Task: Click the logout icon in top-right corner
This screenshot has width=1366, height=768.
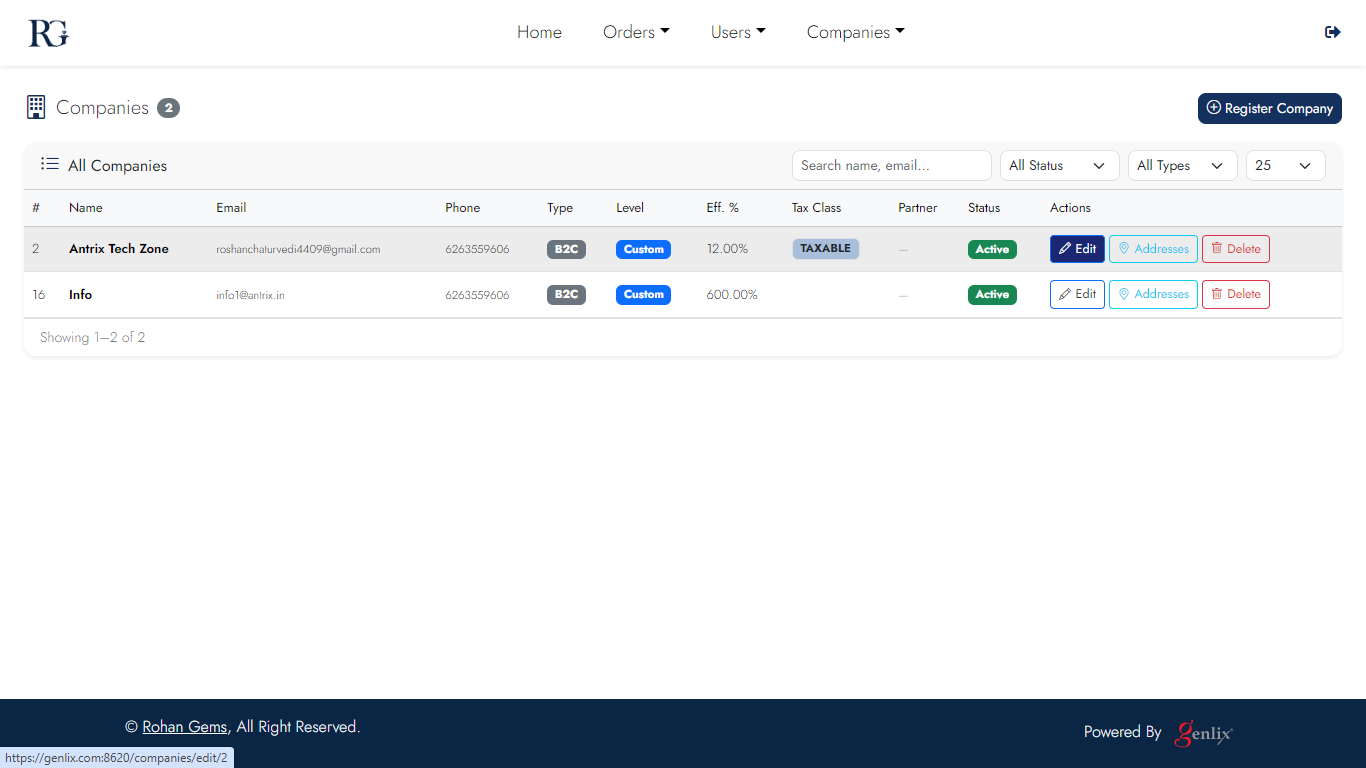Action: pyautogui.click(x=1332, y=32)
